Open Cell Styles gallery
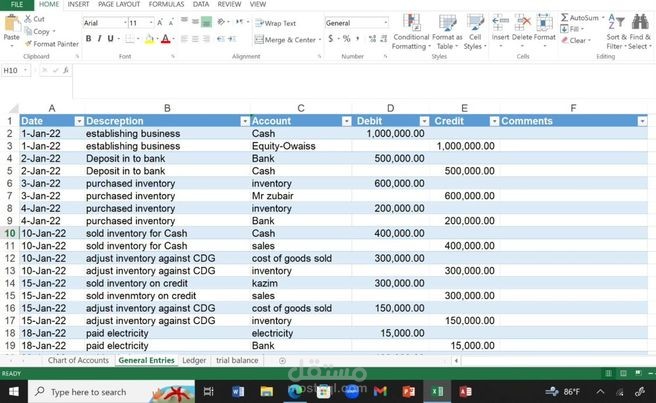This screenshot has width=656, height=403. click(475, 32)
